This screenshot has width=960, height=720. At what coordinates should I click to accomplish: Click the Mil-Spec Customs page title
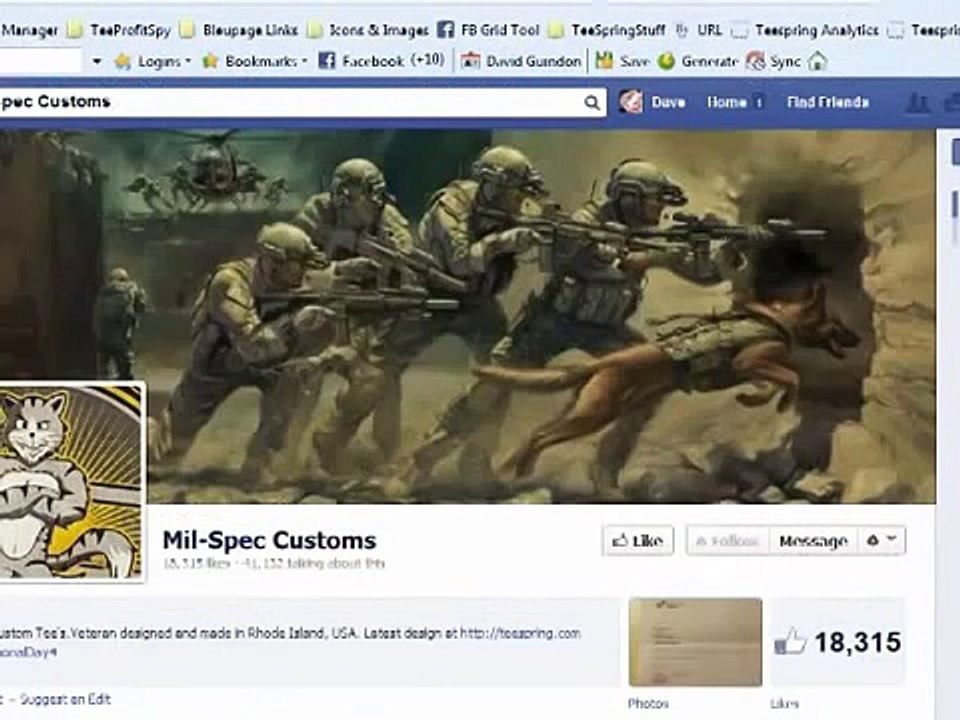point(269,541)
